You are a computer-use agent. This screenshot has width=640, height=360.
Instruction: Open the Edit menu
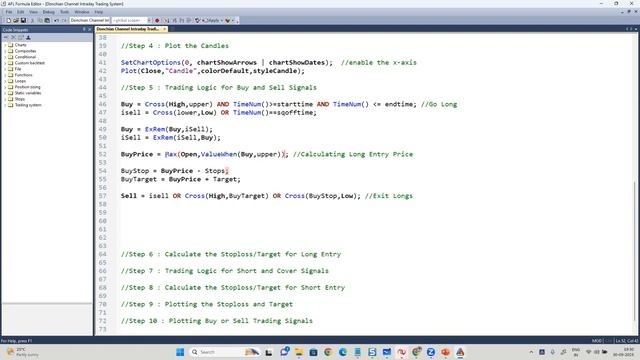(20, 12)
